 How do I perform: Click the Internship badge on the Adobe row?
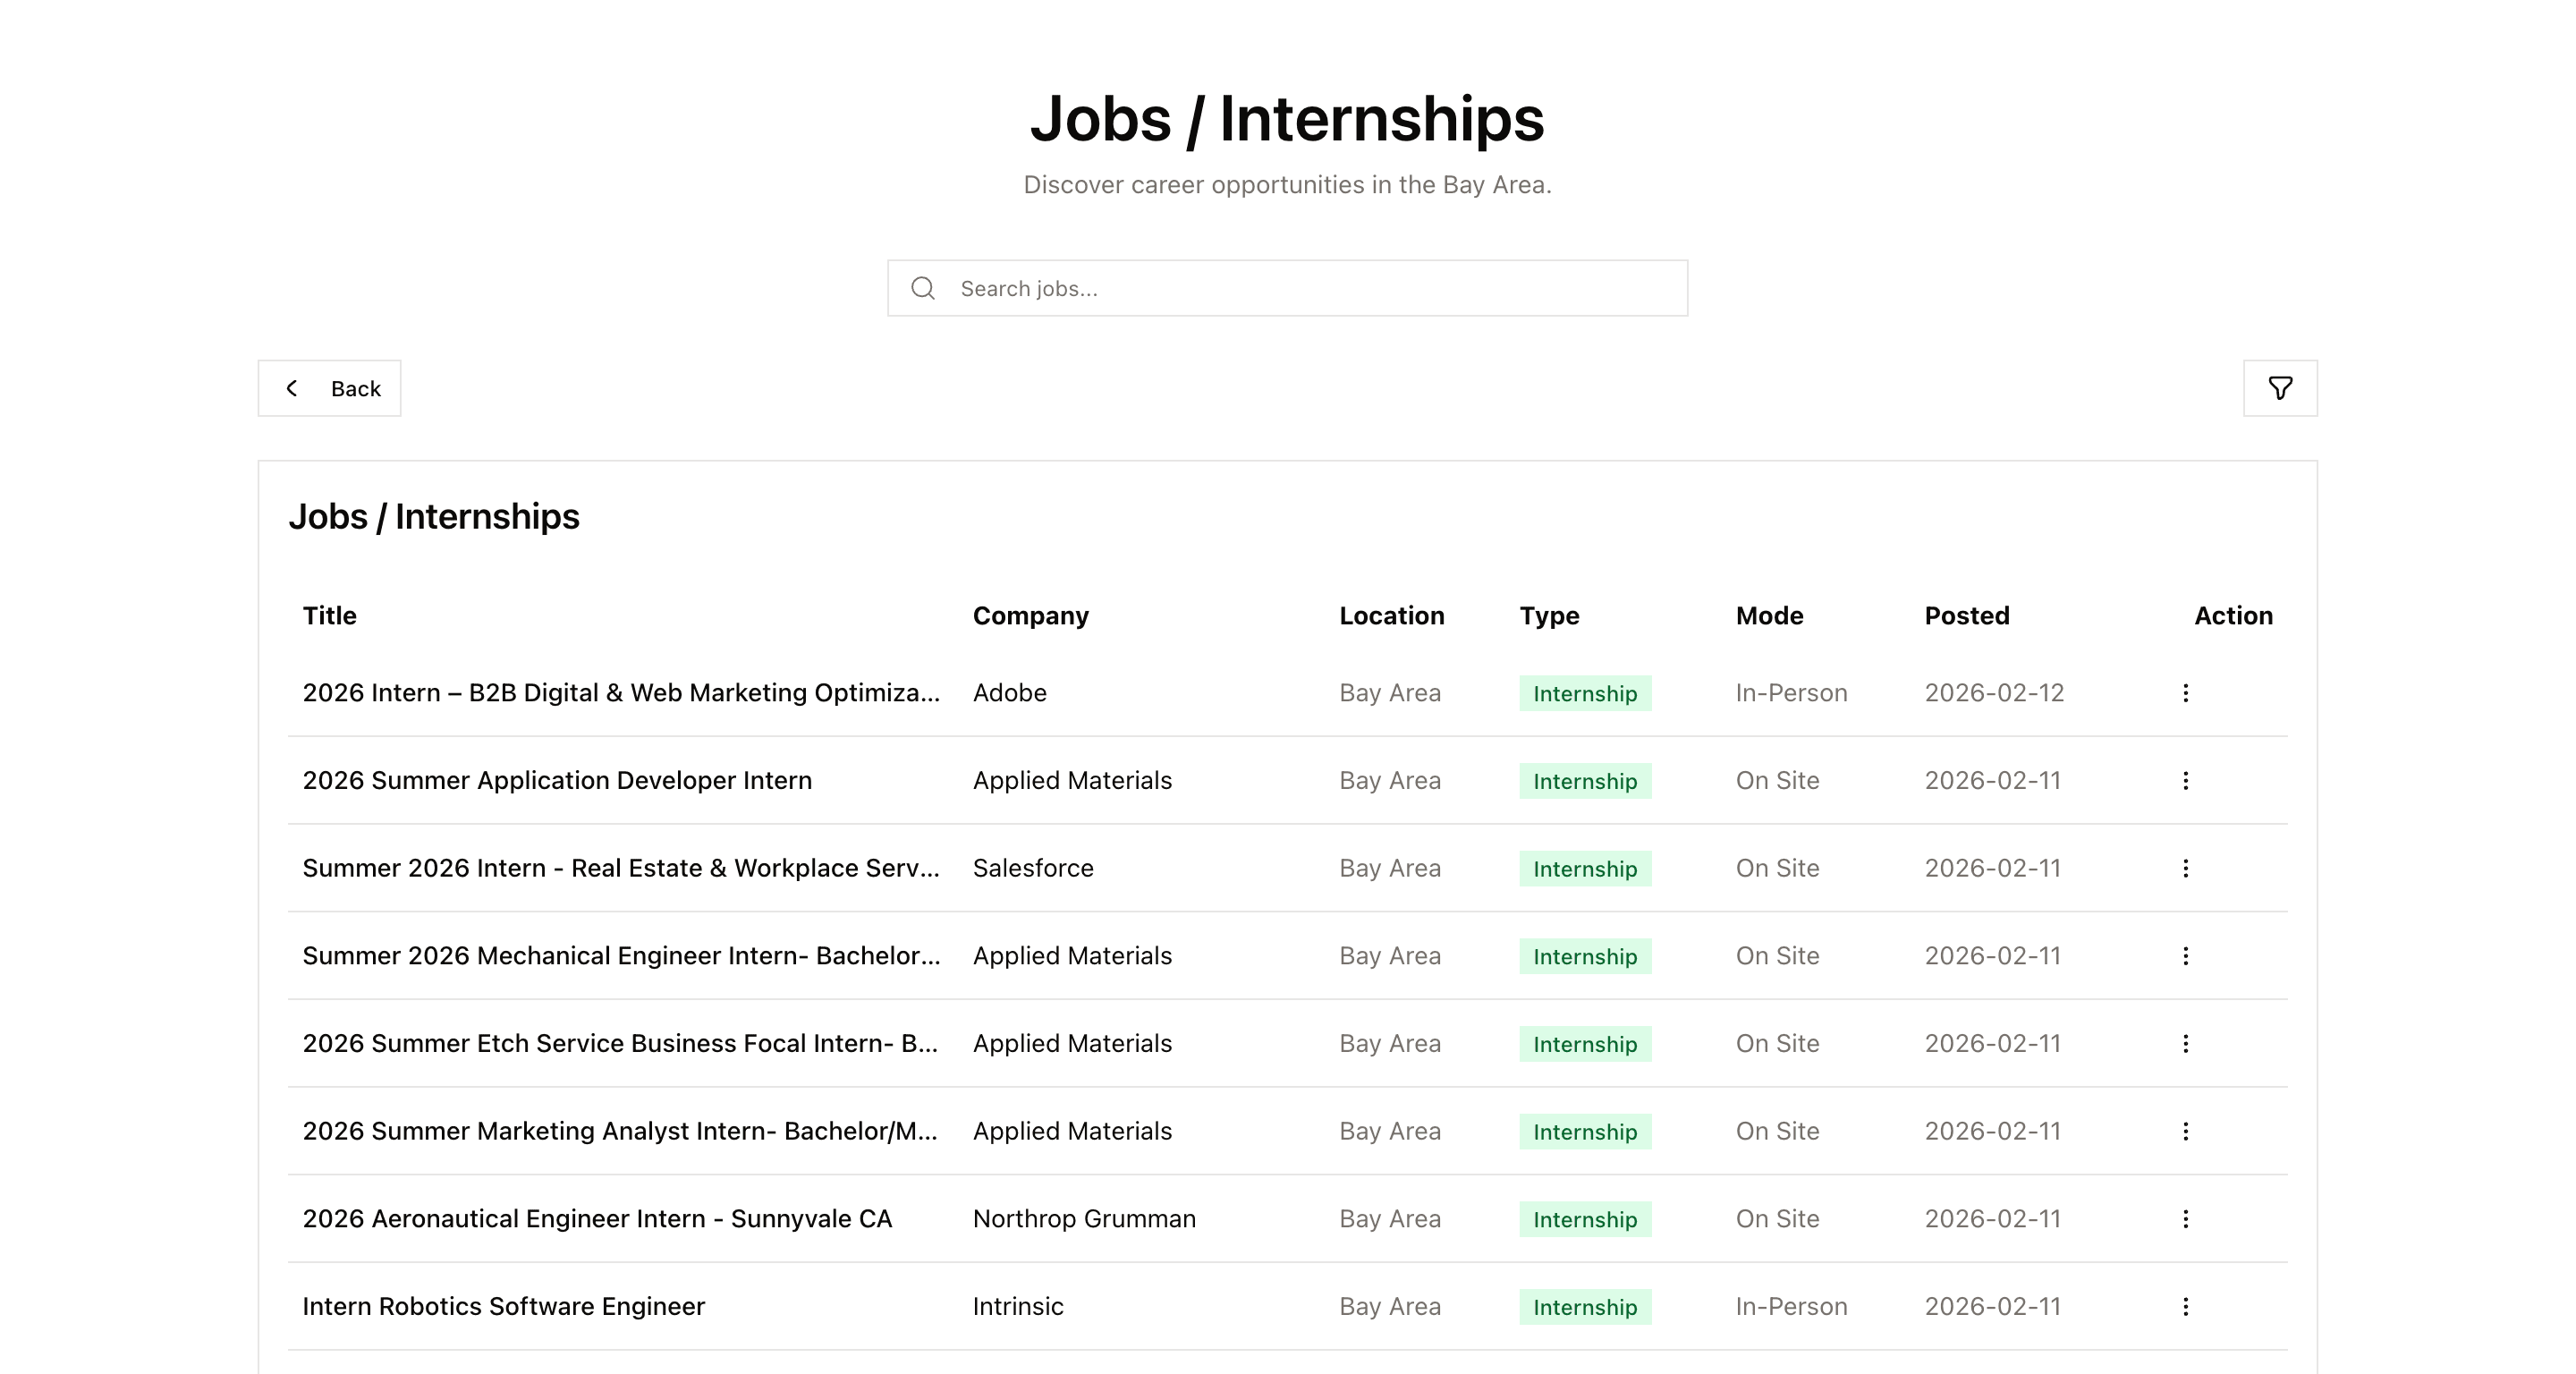click(x=1584, y=693)
